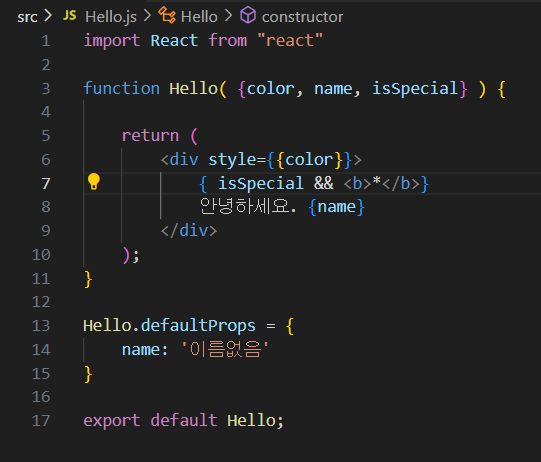Click 'isSpecial' parameter on line 3
The height and width of the screenshot is (462, 541).
coord(415,89)
